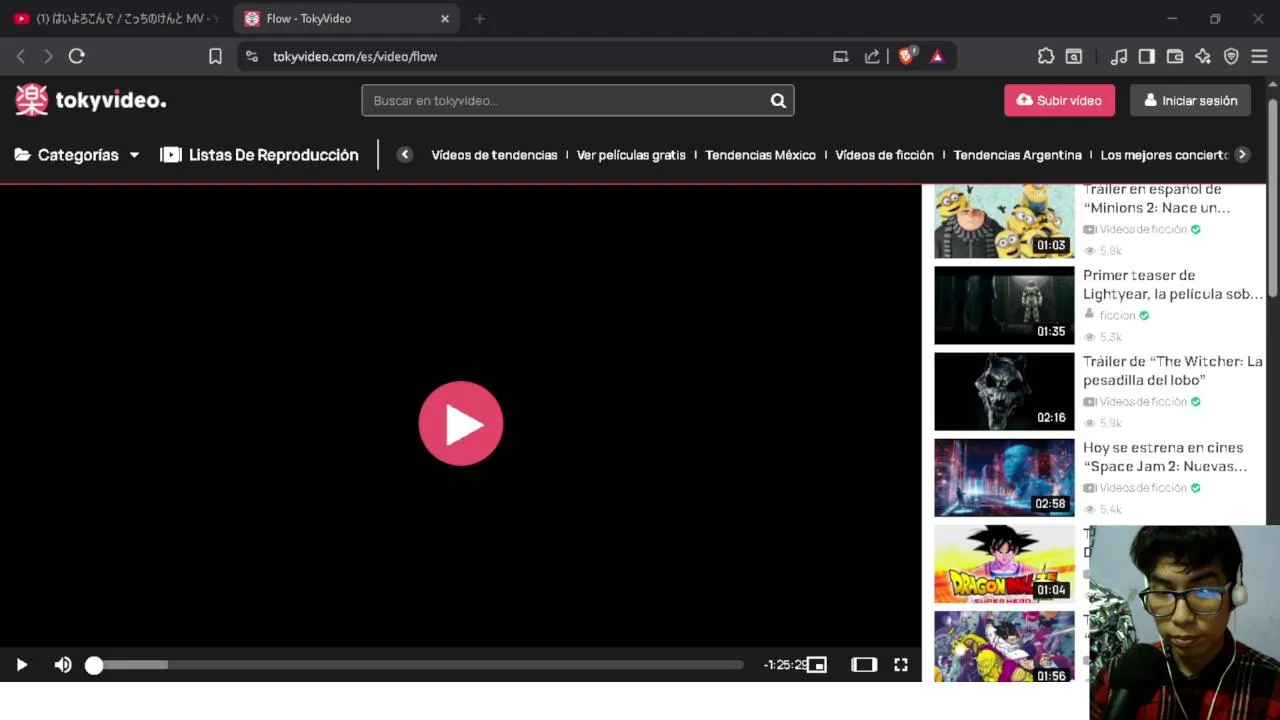The image size is (1280, 720).
Task: Click the progress slider handle
Action: tap(94, 665)
